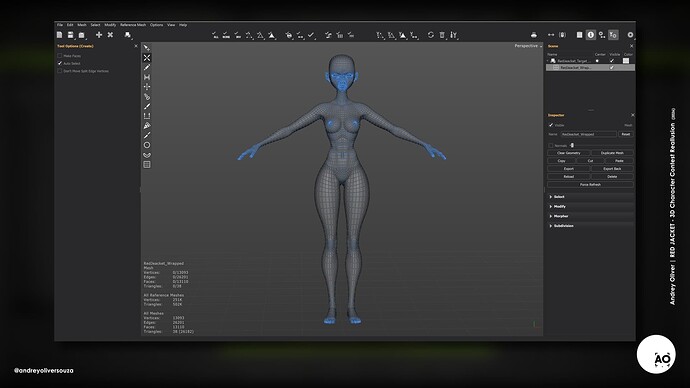Open the Perspective view dropdown
690x388 pixels.
(x=528, y=46)
